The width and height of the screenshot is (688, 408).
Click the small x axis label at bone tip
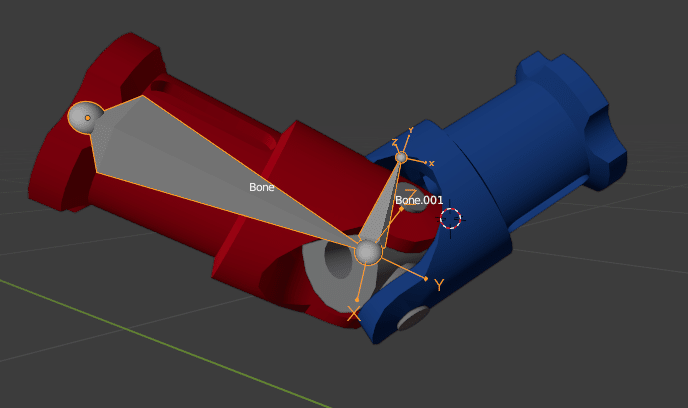tap(432, 164)
